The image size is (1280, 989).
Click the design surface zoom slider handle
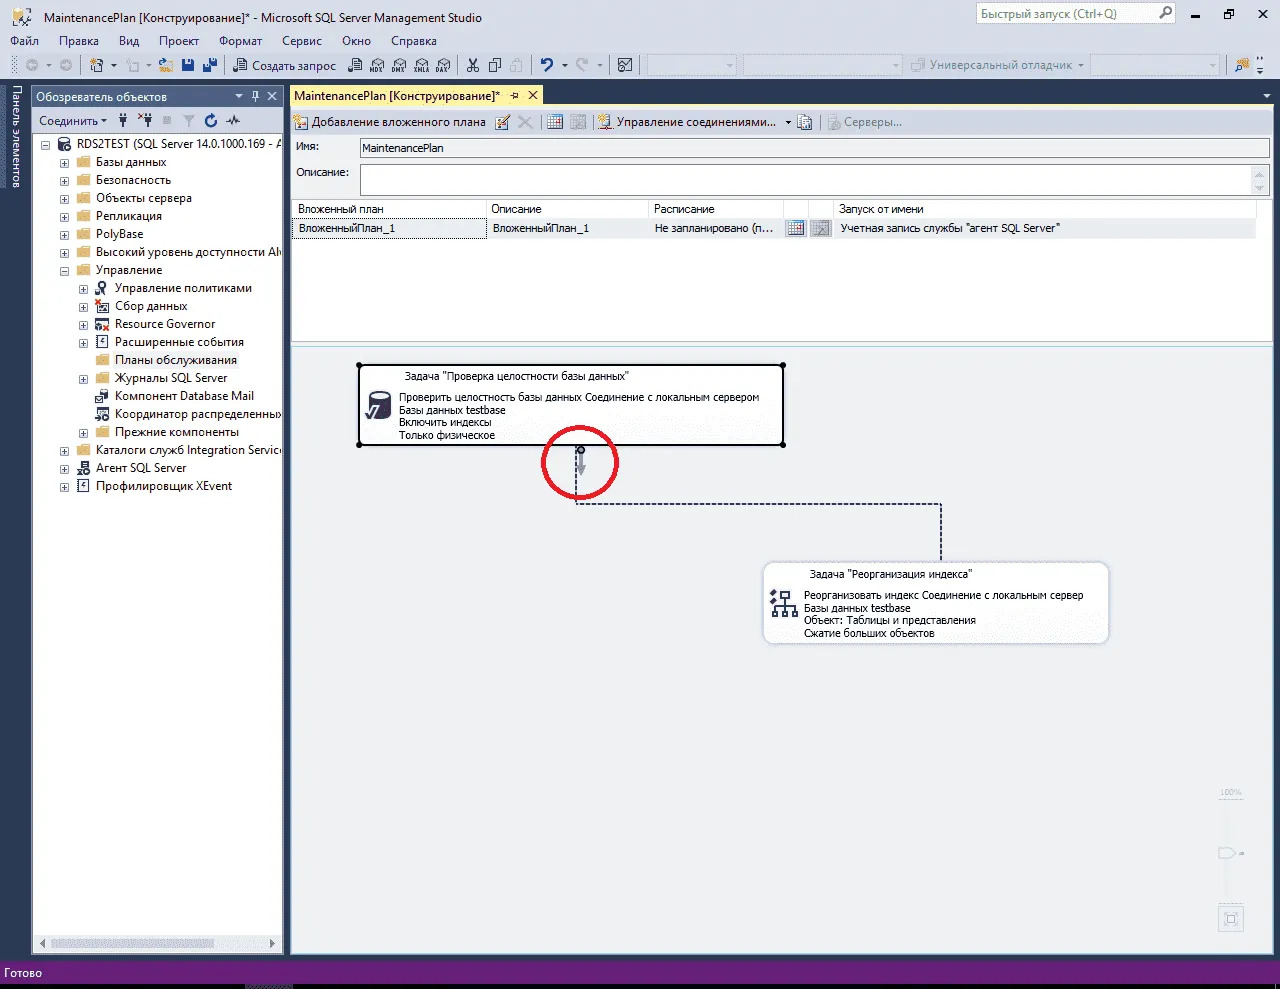click(1227, 853)
